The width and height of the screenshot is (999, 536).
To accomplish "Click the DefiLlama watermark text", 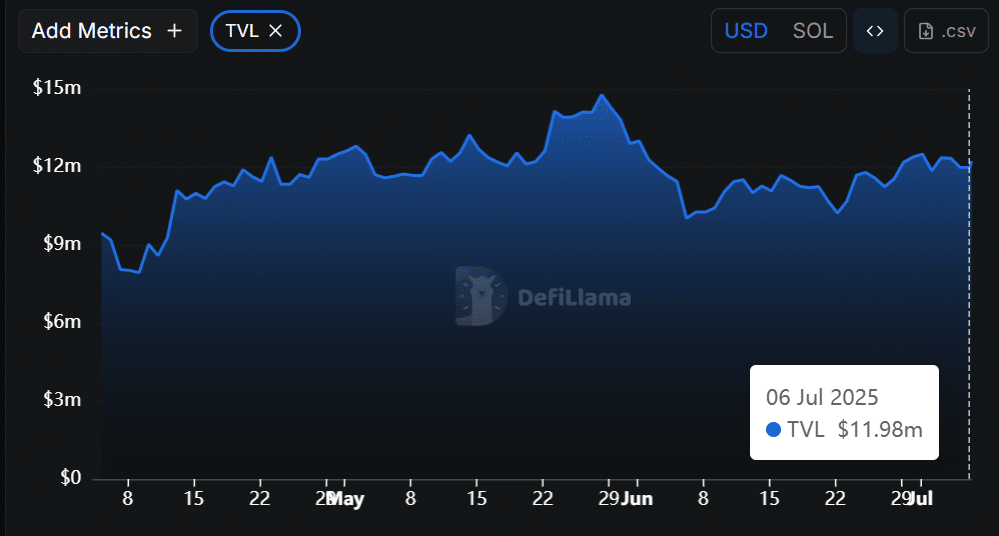I will pyautogui.click(x=574, y=297).
